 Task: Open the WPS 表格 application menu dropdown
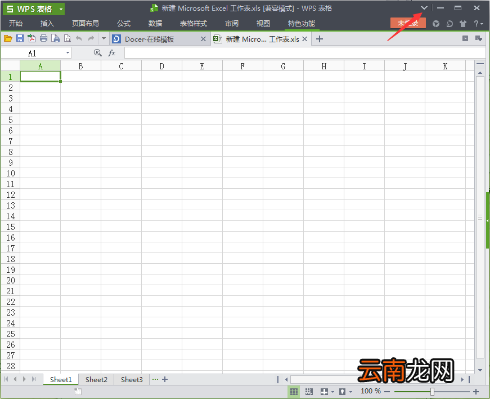[61, 9]
